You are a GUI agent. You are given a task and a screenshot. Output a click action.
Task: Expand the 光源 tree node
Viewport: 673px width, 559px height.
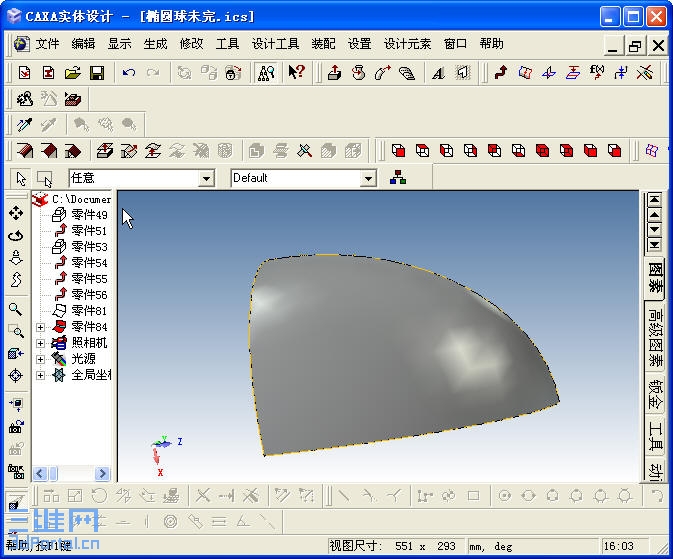pyautogui.click(x=40, y=359)
